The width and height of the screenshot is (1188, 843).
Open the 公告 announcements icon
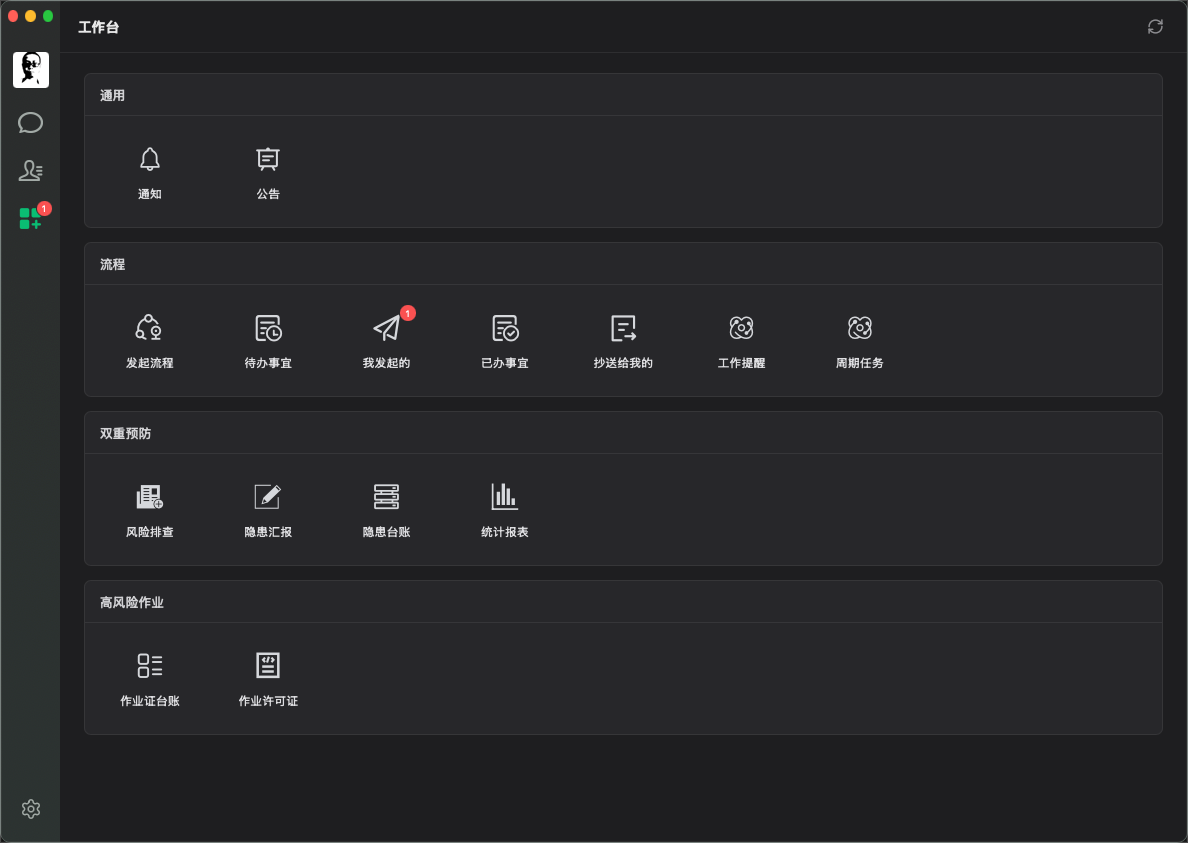[268, 160]
